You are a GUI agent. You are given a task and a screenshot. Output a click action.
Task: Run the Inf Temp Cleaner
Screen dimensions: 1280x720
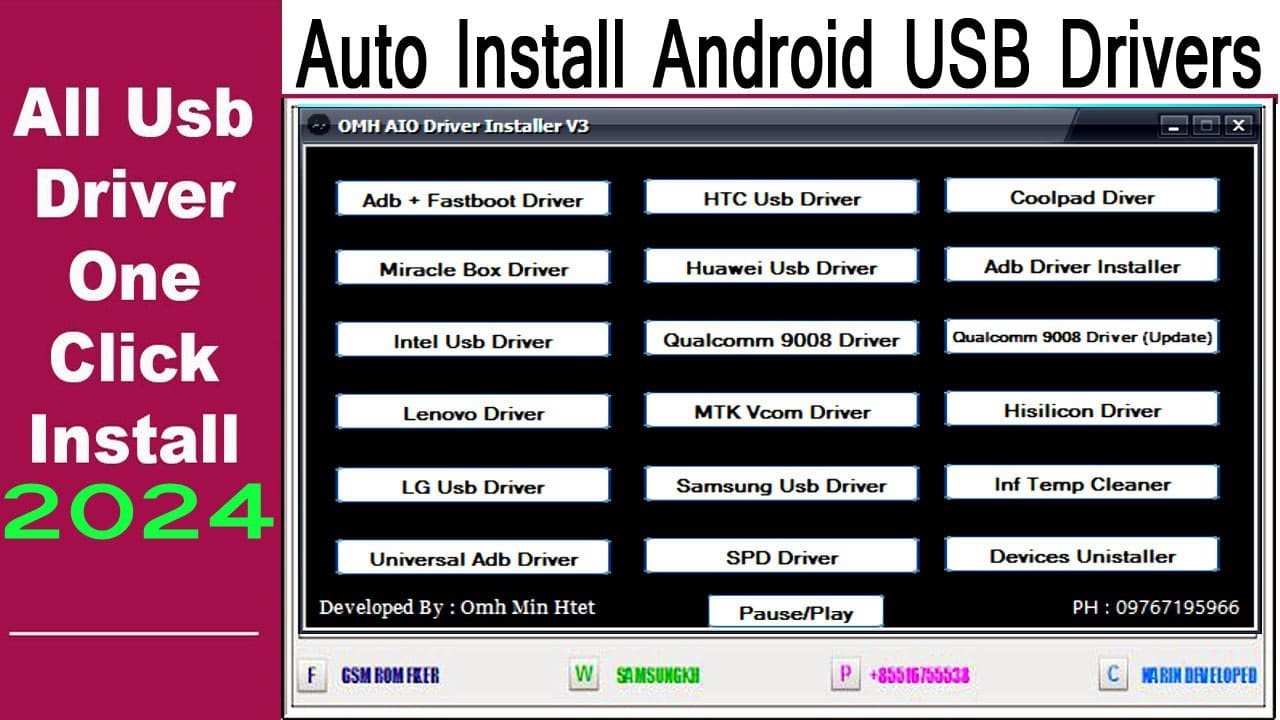pos(1082,483)
